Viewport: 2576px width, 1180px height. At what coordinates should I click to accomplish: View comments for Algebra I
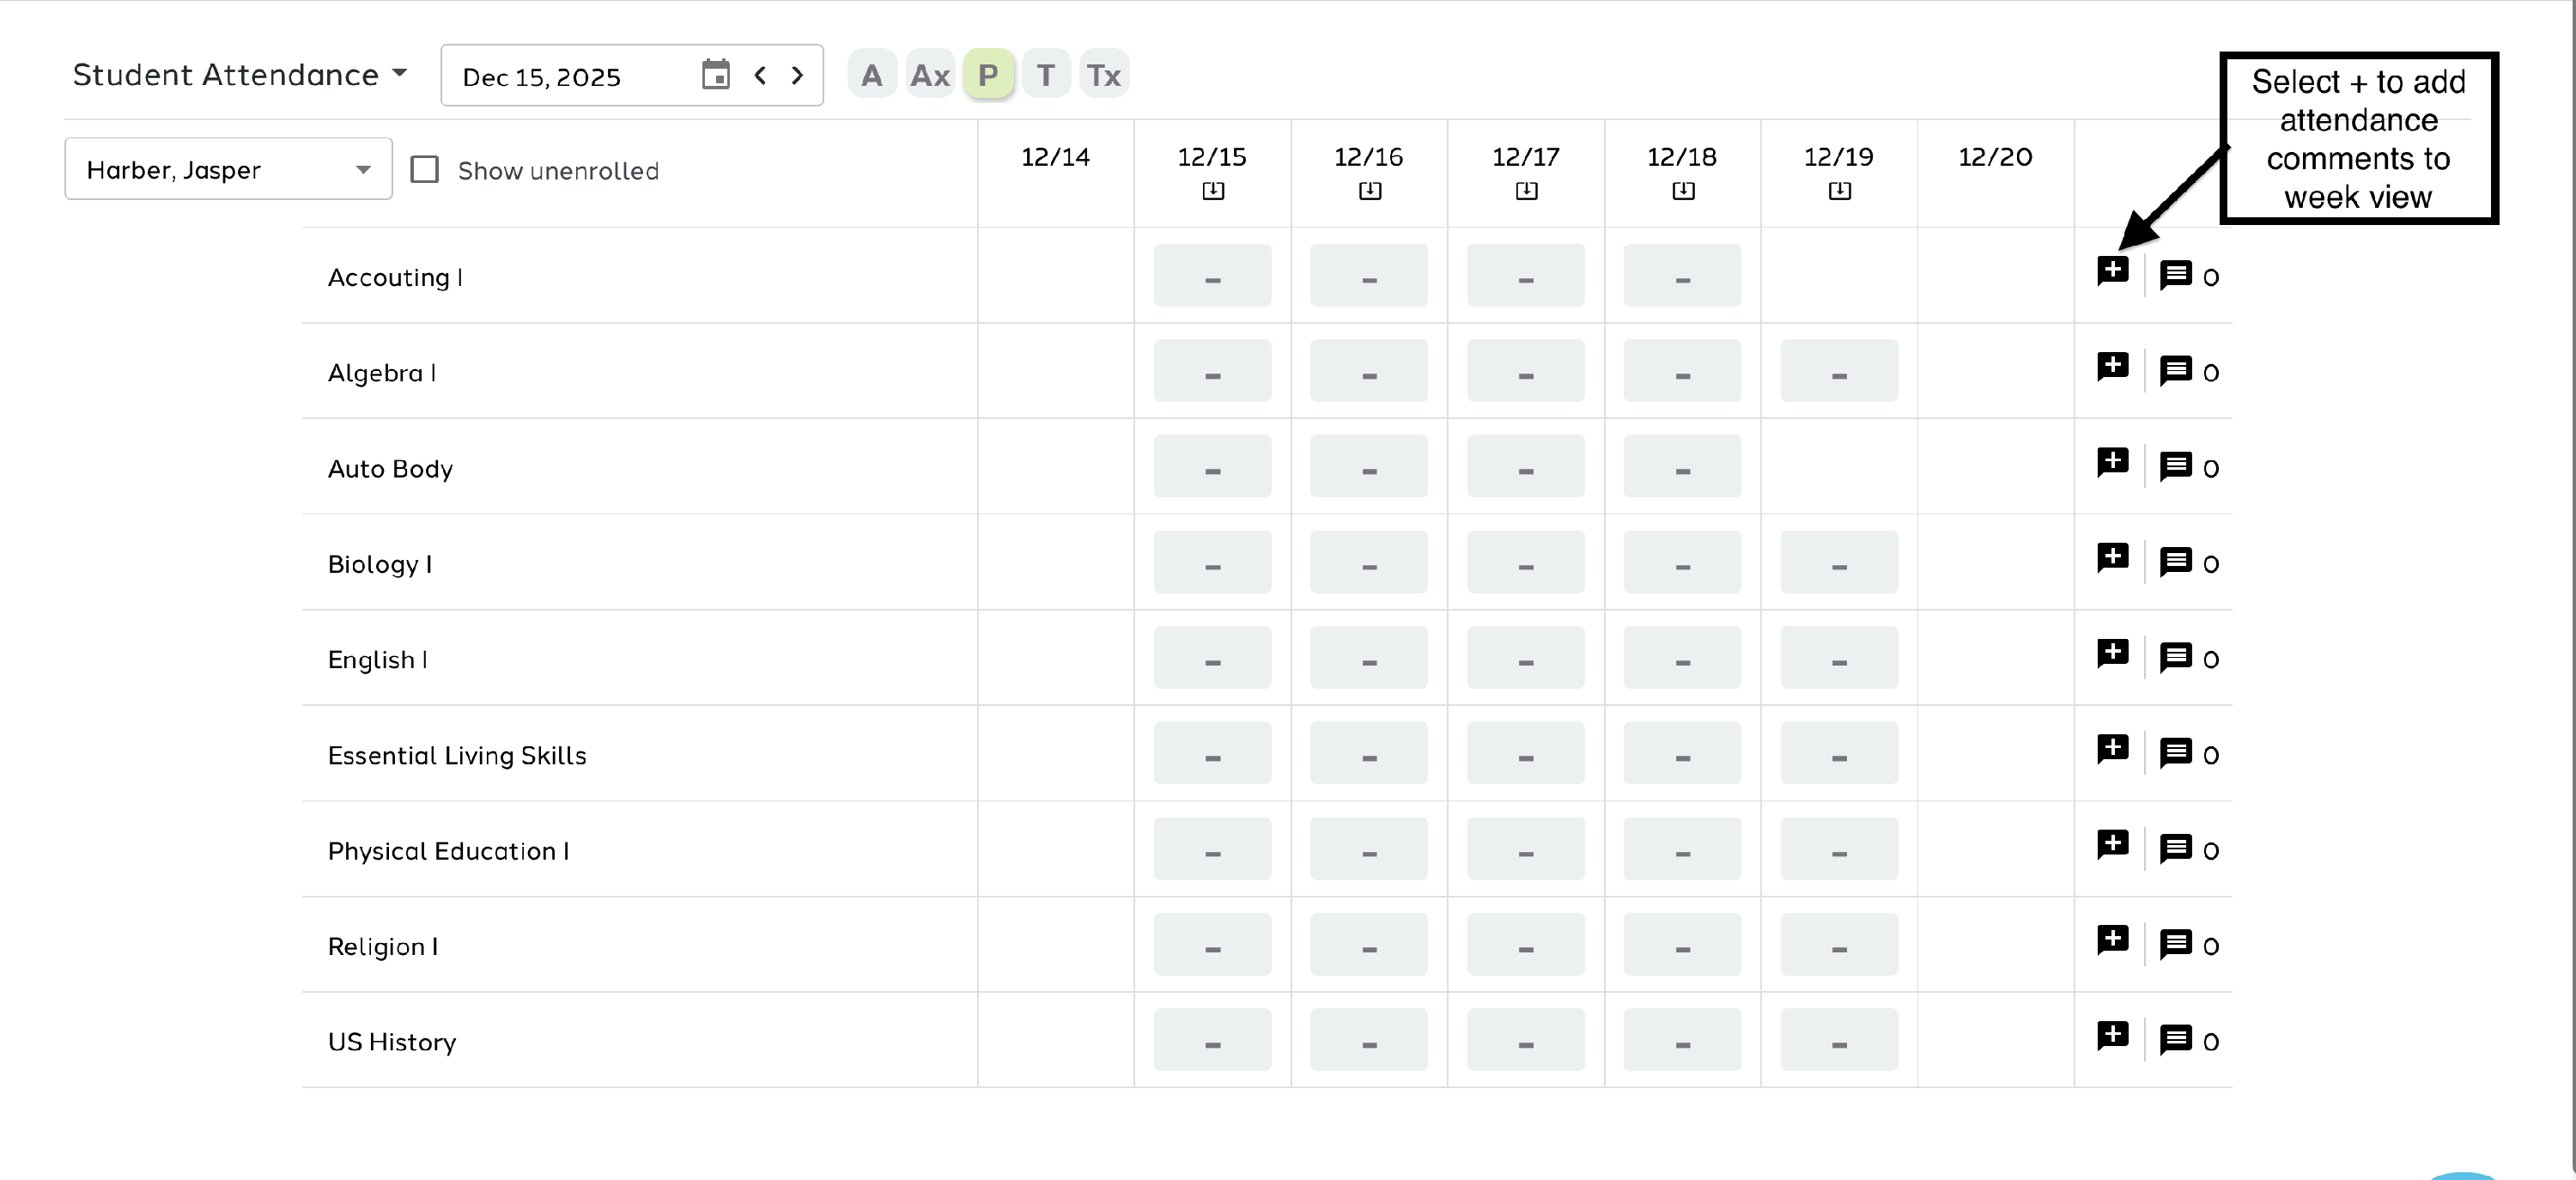[x=2176, y=371]
